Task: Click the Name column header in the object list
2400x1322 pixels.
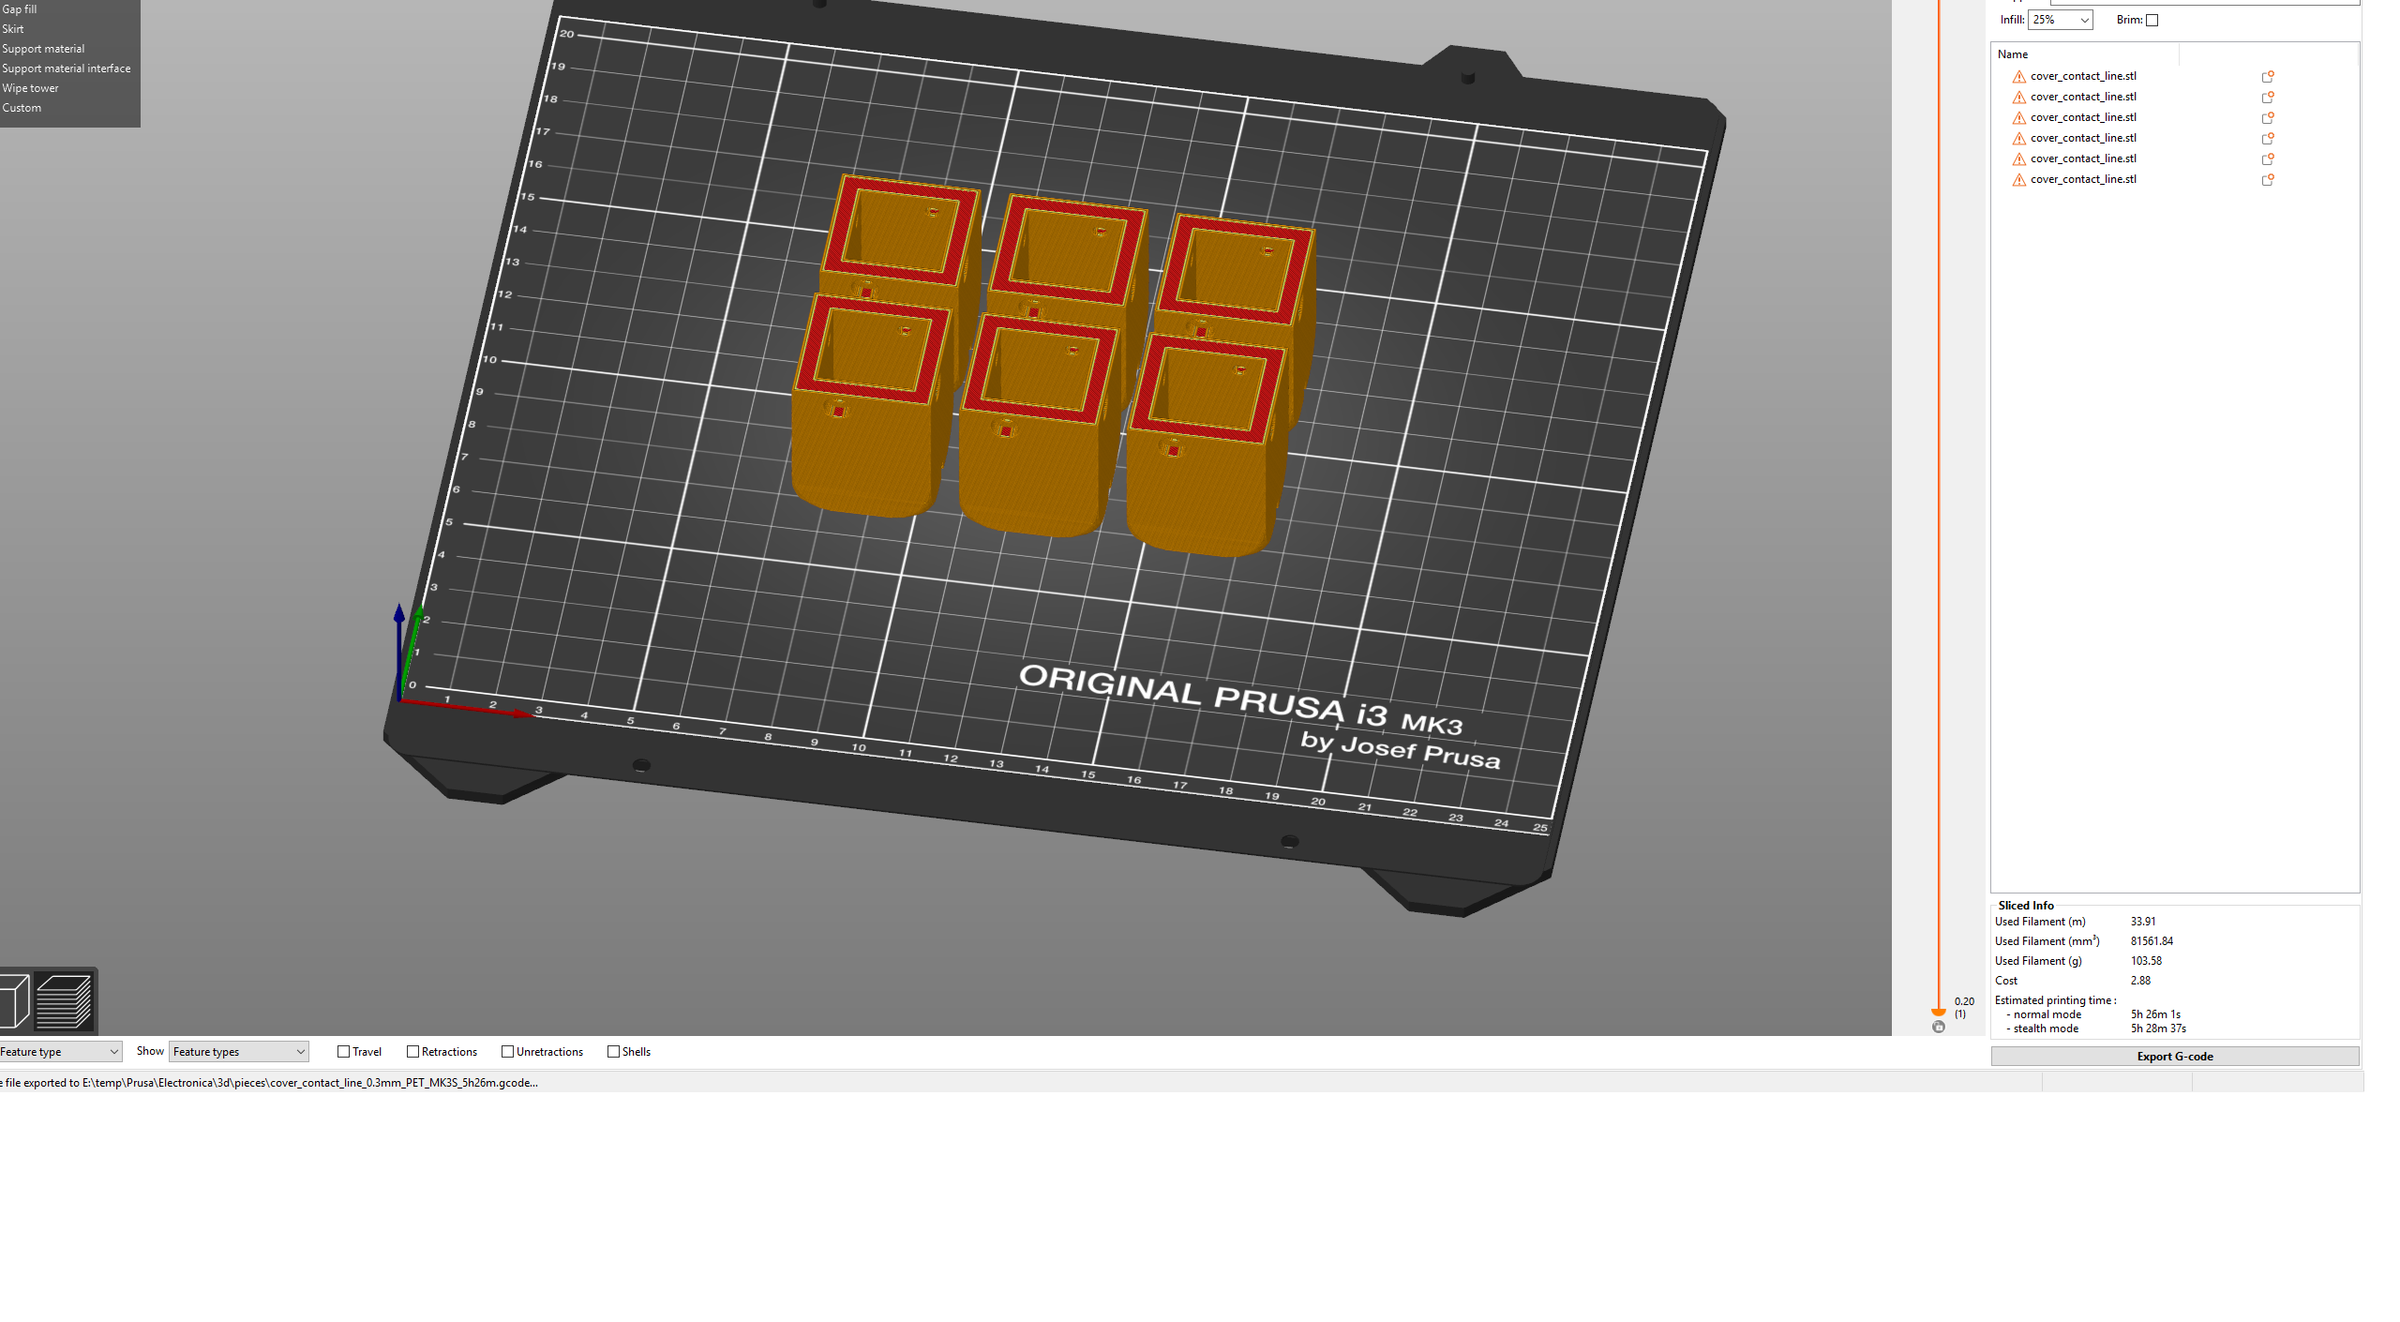Action: (x=2012, y=53)
